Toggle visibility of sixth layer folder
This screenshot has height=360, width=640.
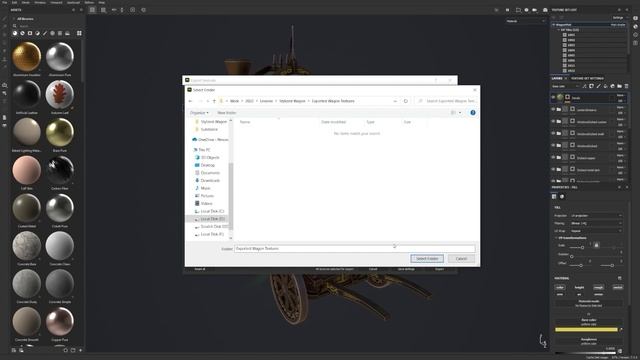pyautogui.click(x=553, y=157)
